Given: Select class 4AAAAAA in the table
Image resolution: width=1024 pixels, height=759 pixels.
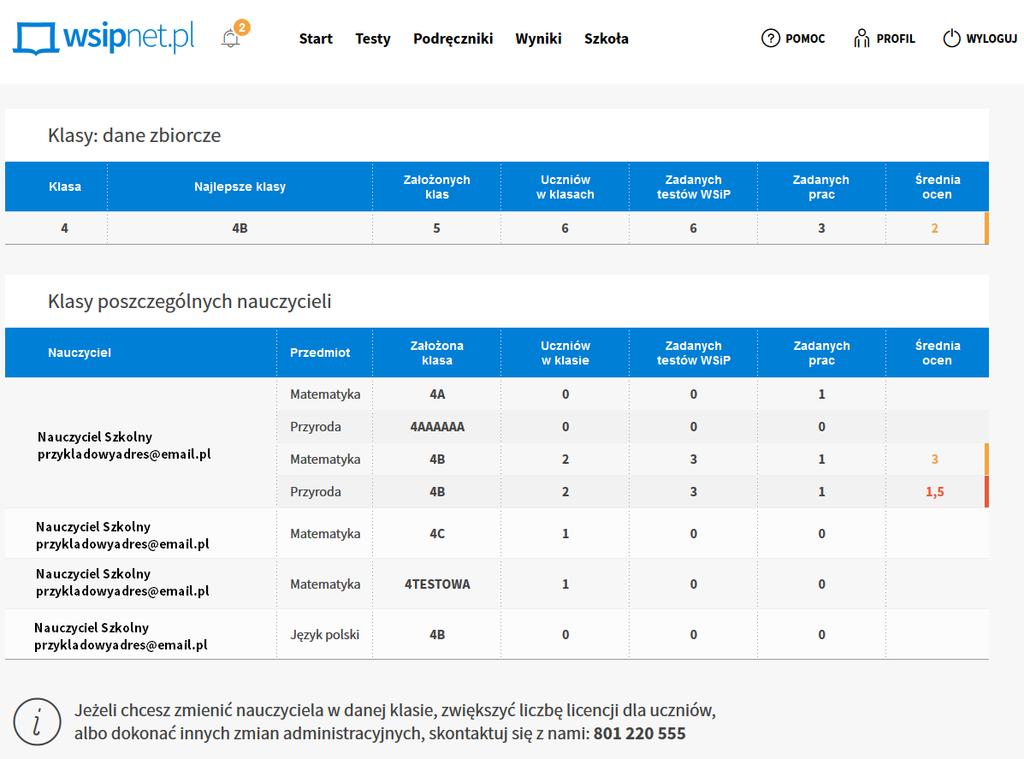Looking at the screenshot, I should pyautogui.click(x=437, y=427).
